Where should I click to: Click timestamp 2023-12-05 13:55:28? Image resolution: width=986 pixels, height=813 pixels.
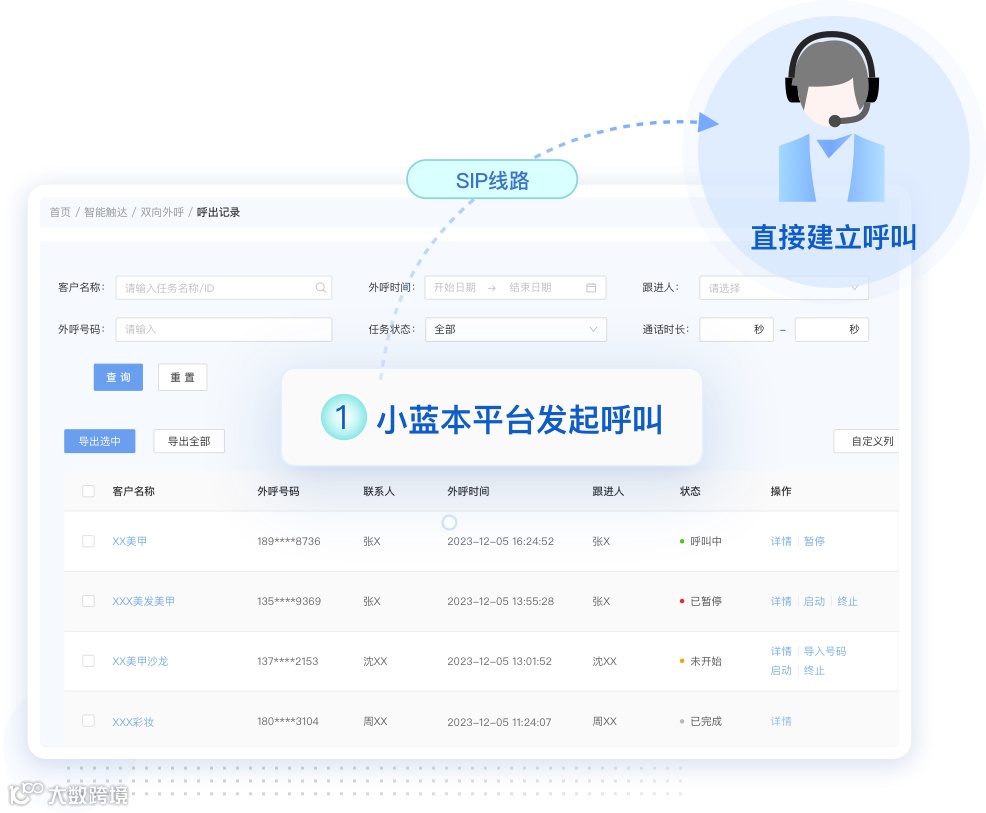(x=501, y=601)
